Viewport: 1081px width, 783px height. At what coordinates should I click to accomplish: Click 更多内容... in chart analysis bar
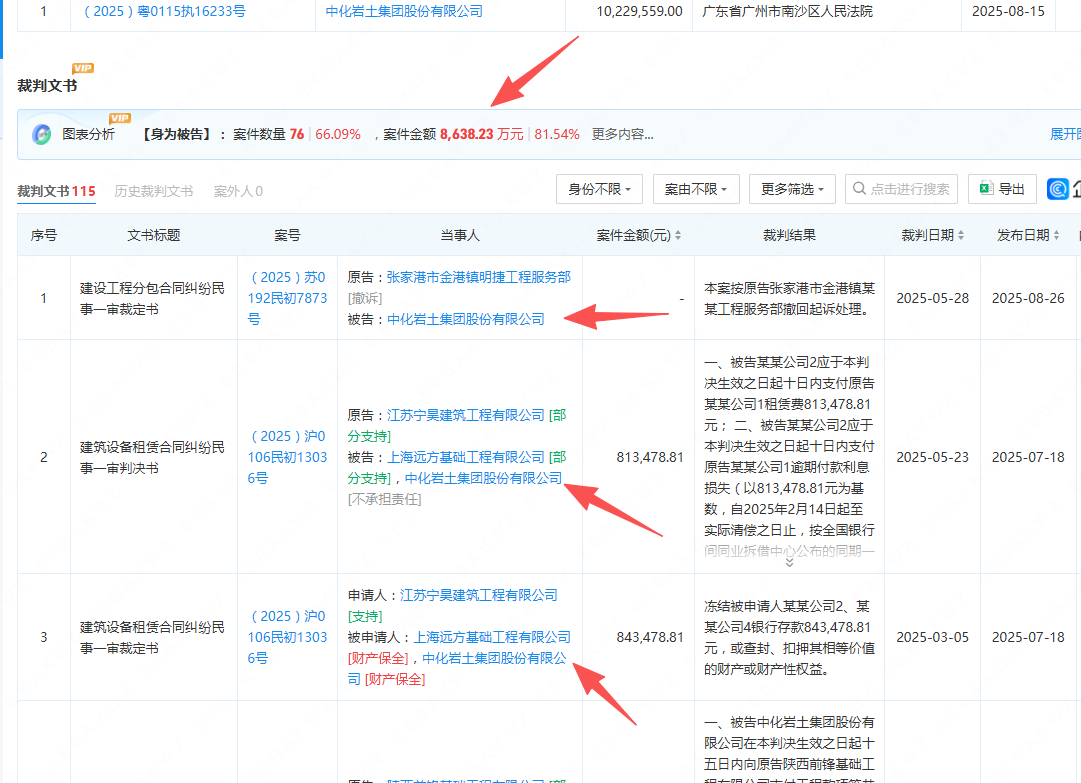coord(623,134)
